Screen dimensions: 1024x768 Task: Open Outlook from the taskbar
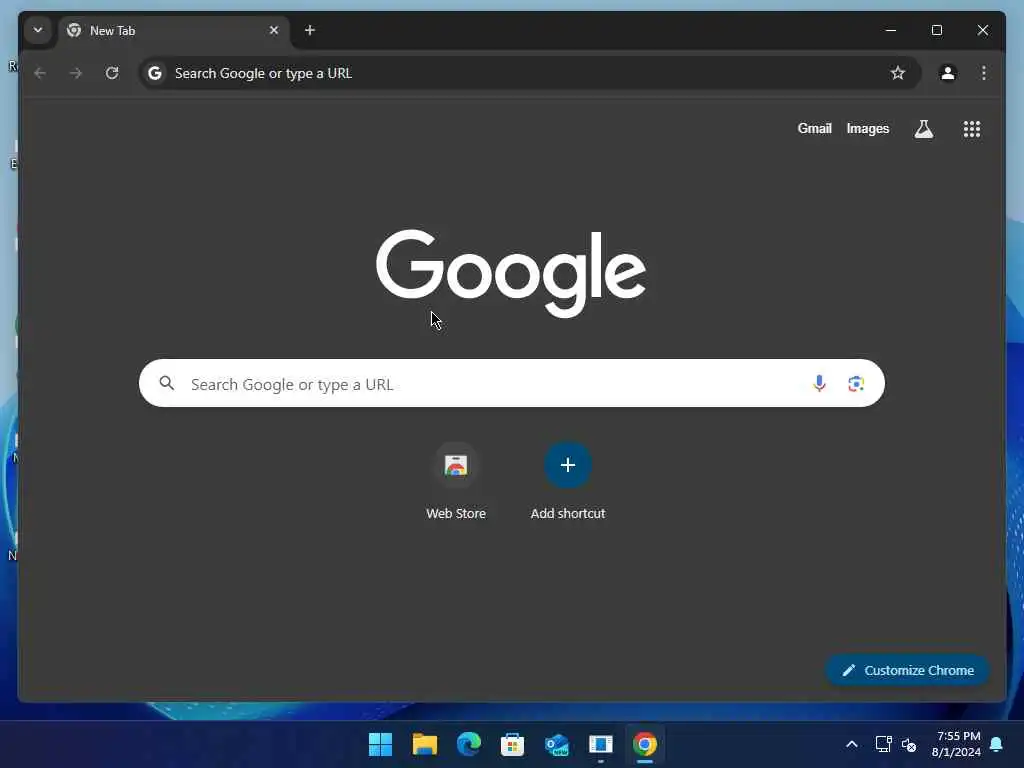(x=556, y=744)
